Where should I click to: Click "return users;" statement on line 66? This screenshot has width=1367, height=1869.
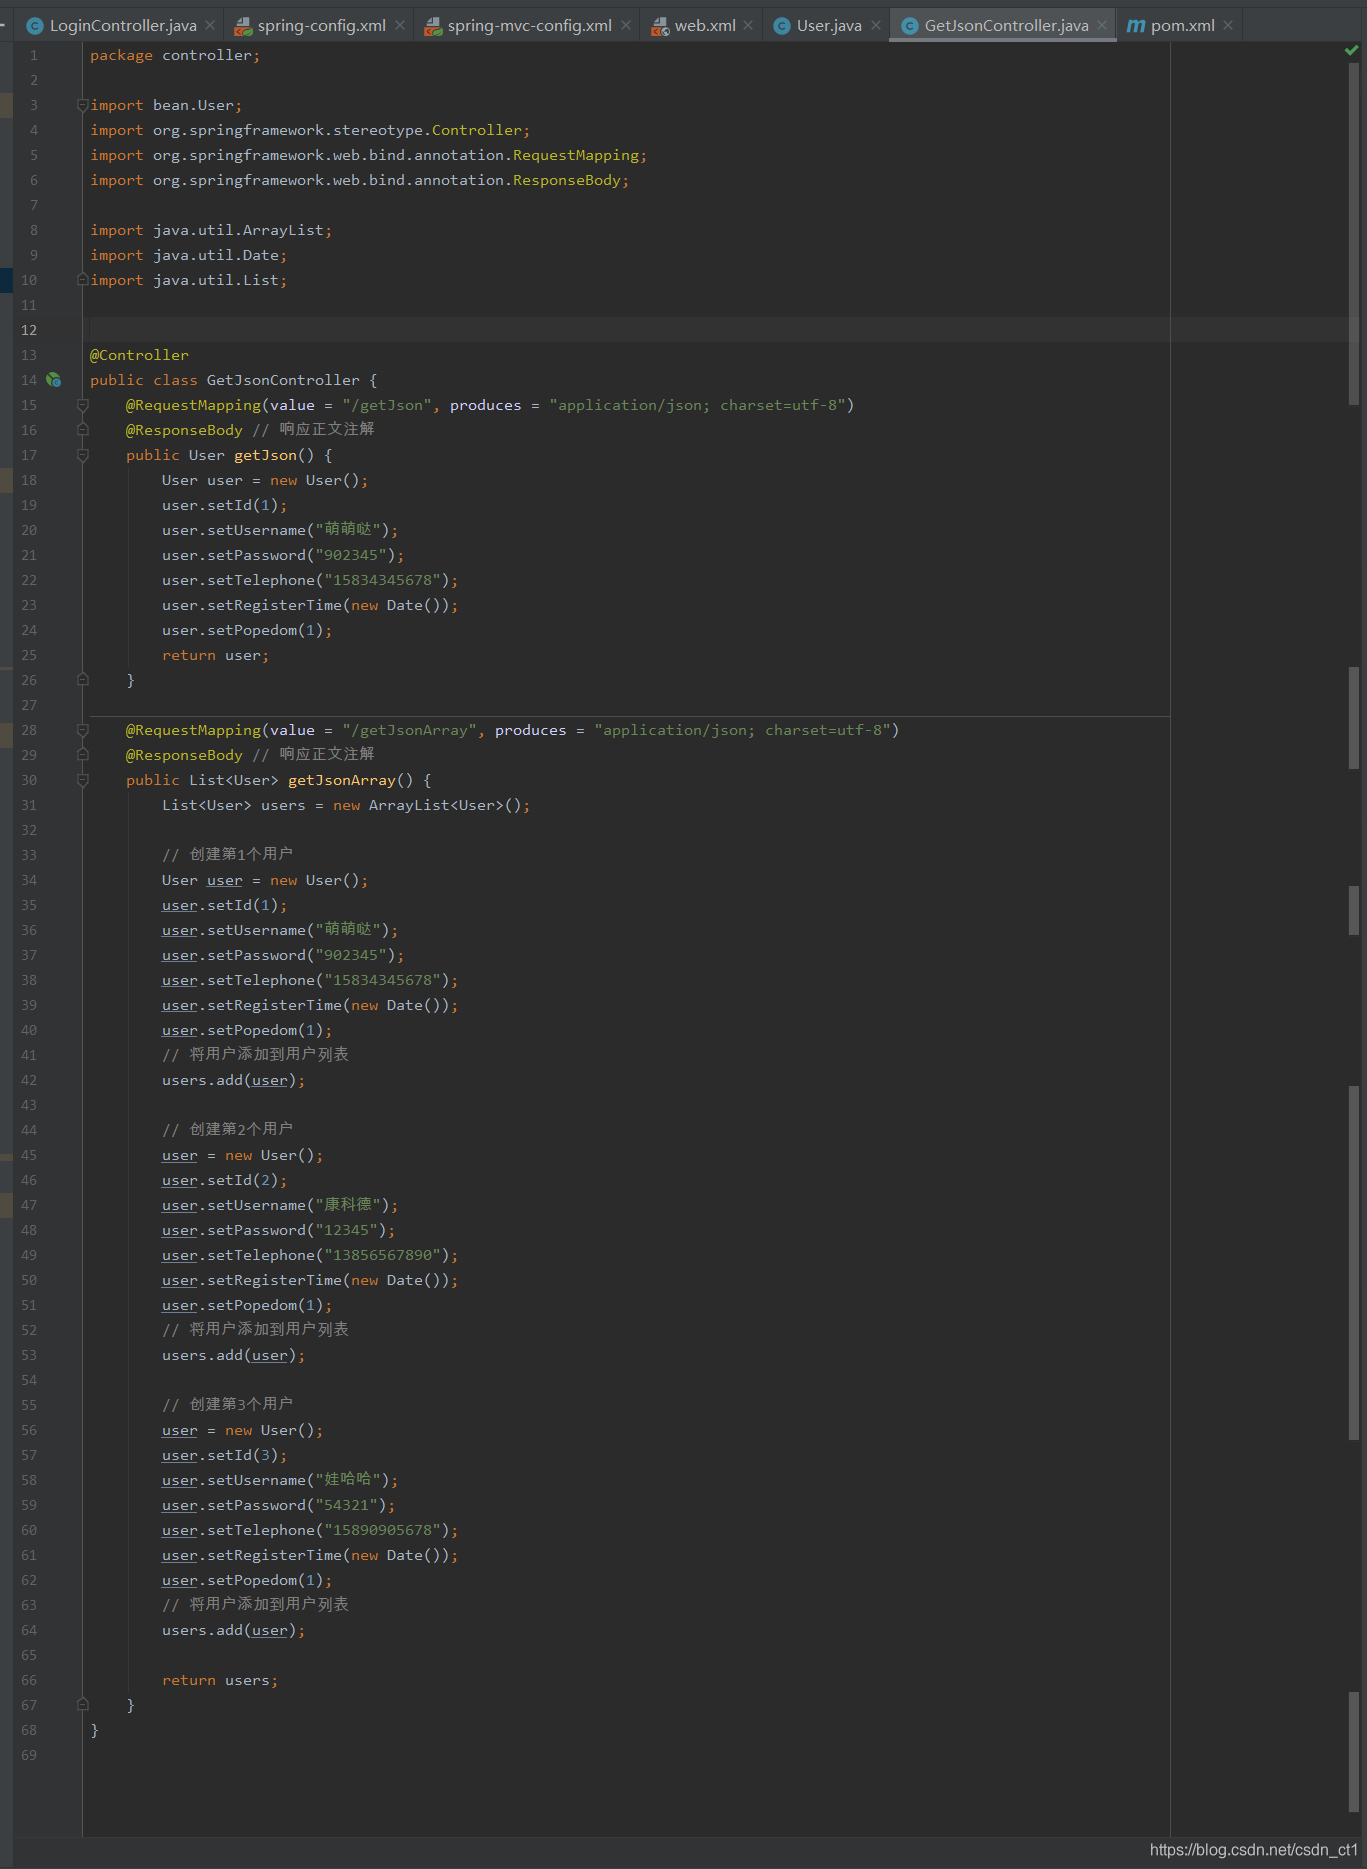(220, 1680)
